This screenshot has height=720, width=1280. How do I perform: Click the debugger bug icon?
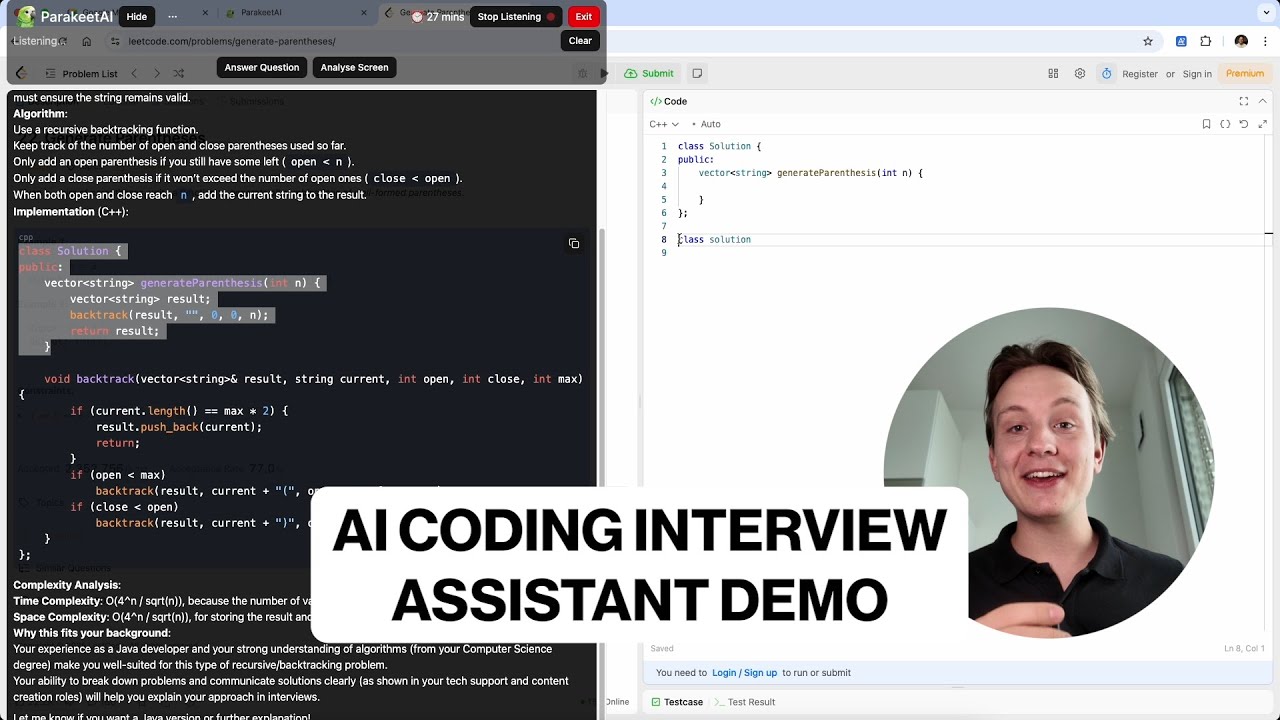click(582, 73)
